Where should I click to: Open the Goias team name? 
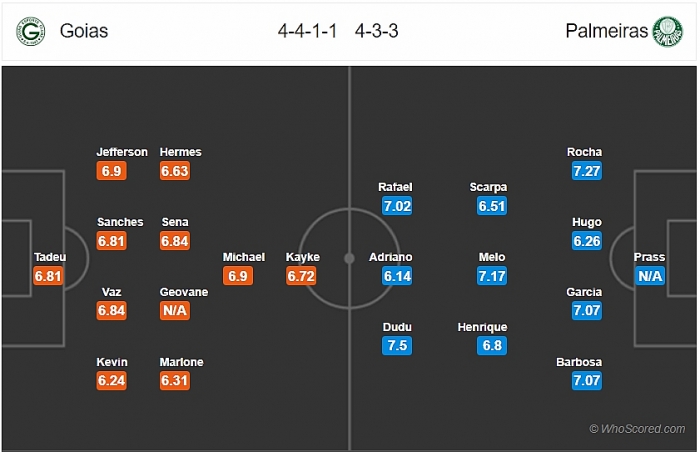(84, 31)
